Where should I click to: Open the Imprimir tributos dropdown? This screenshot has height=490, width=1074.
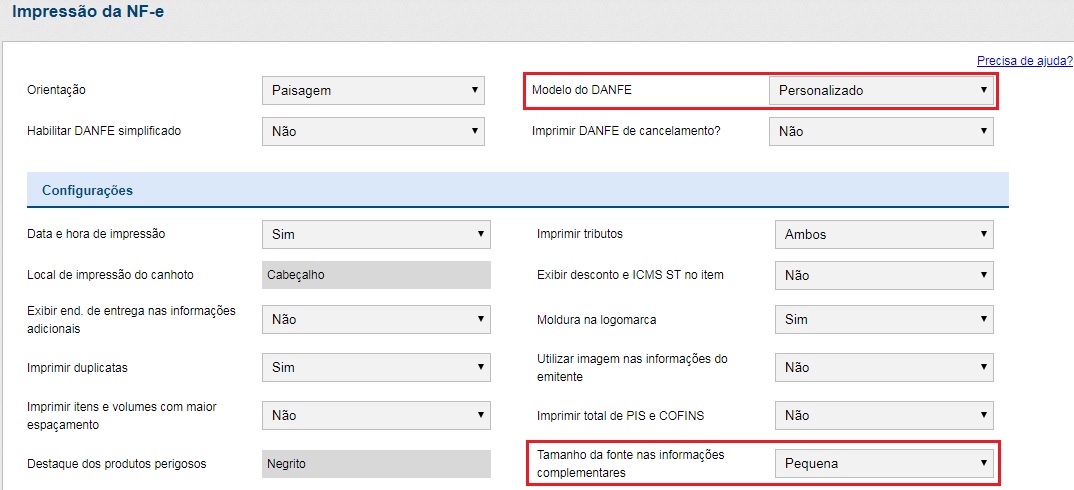click(x=883, y=235)
